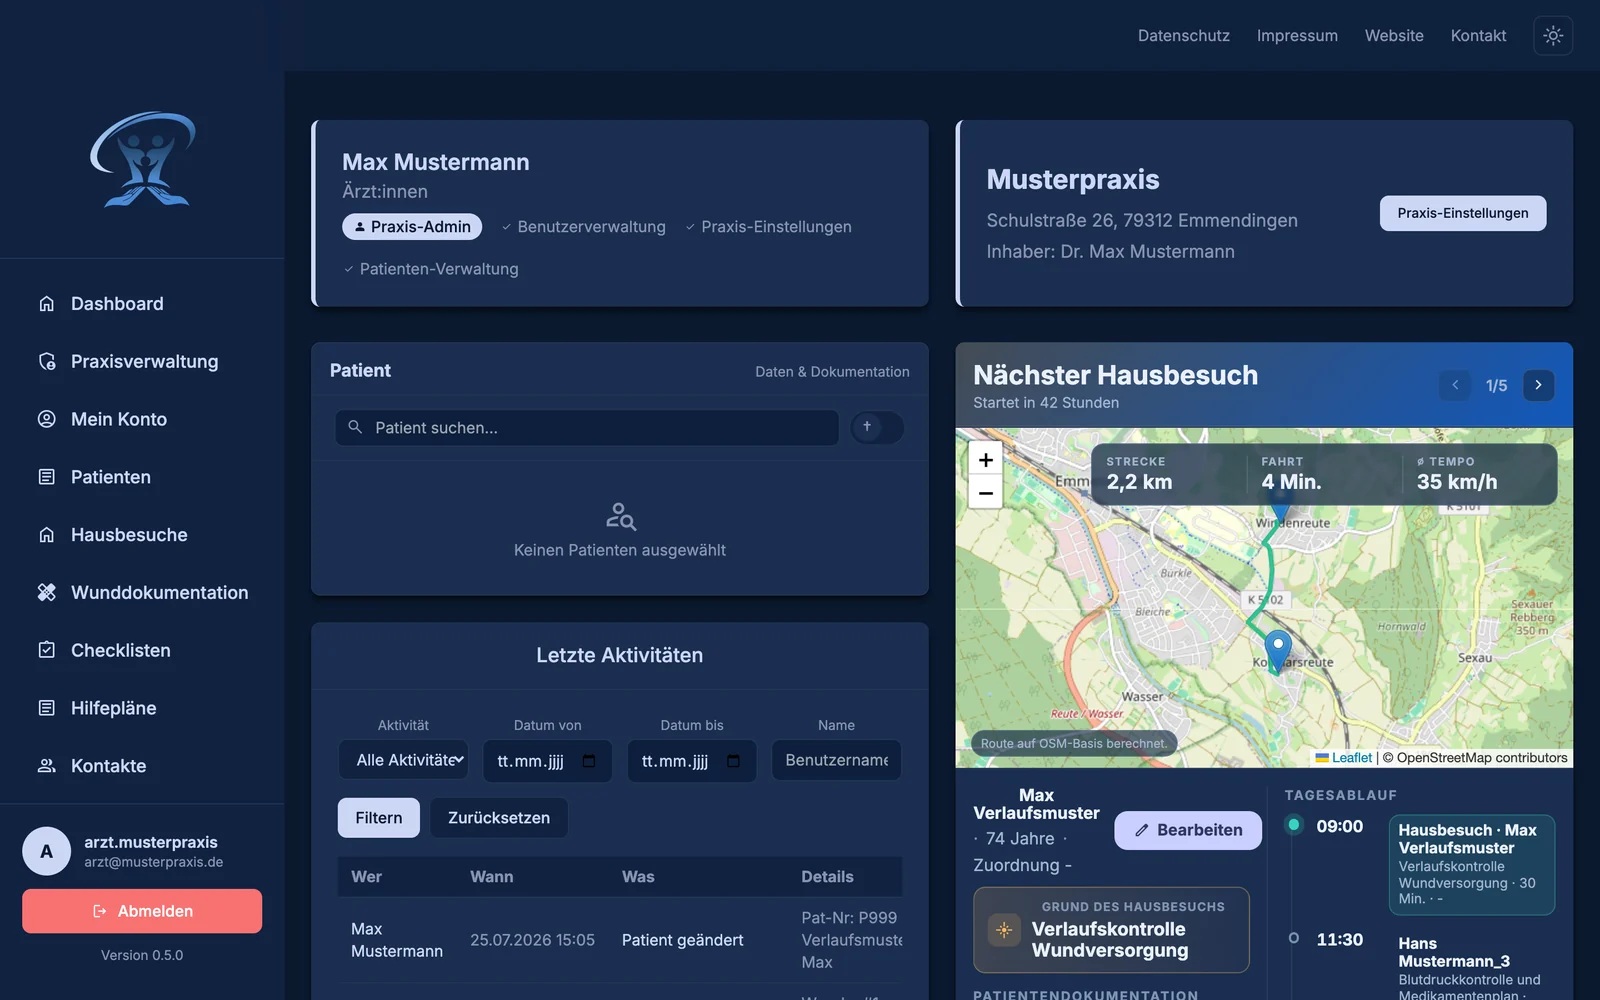Image resolution: width=1600 pixels, height=1000 pixels.
Task: Click the Wann column header
Action: 492,877
